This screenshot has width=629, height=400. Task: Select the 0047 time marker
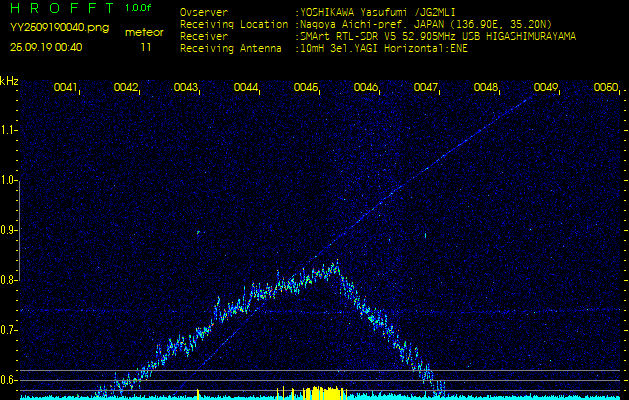click(426, 88)
